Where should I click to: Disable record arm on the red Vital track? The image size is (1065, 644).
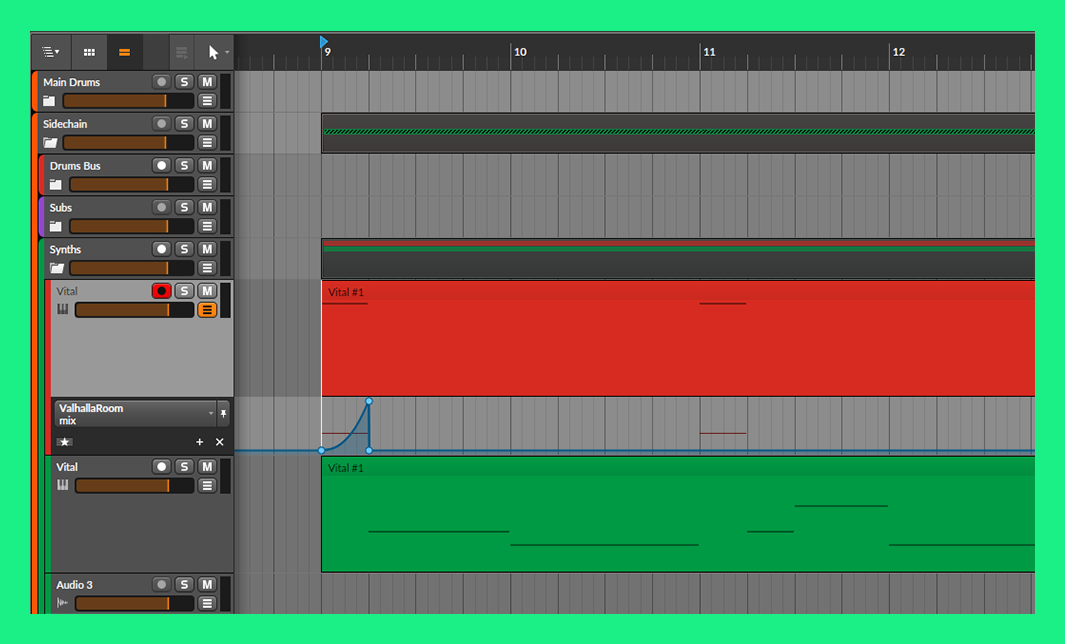(161, 291)
